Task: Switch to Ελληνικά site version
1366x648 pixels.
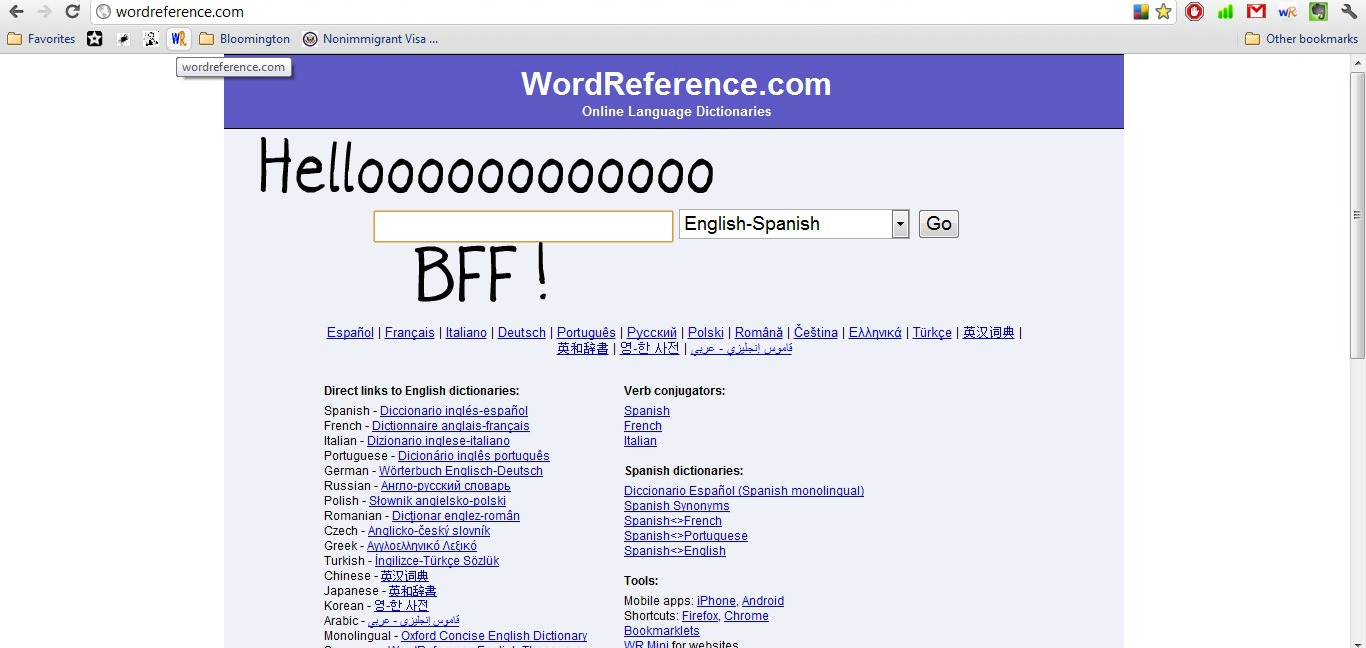Action: tap(875, 333)
